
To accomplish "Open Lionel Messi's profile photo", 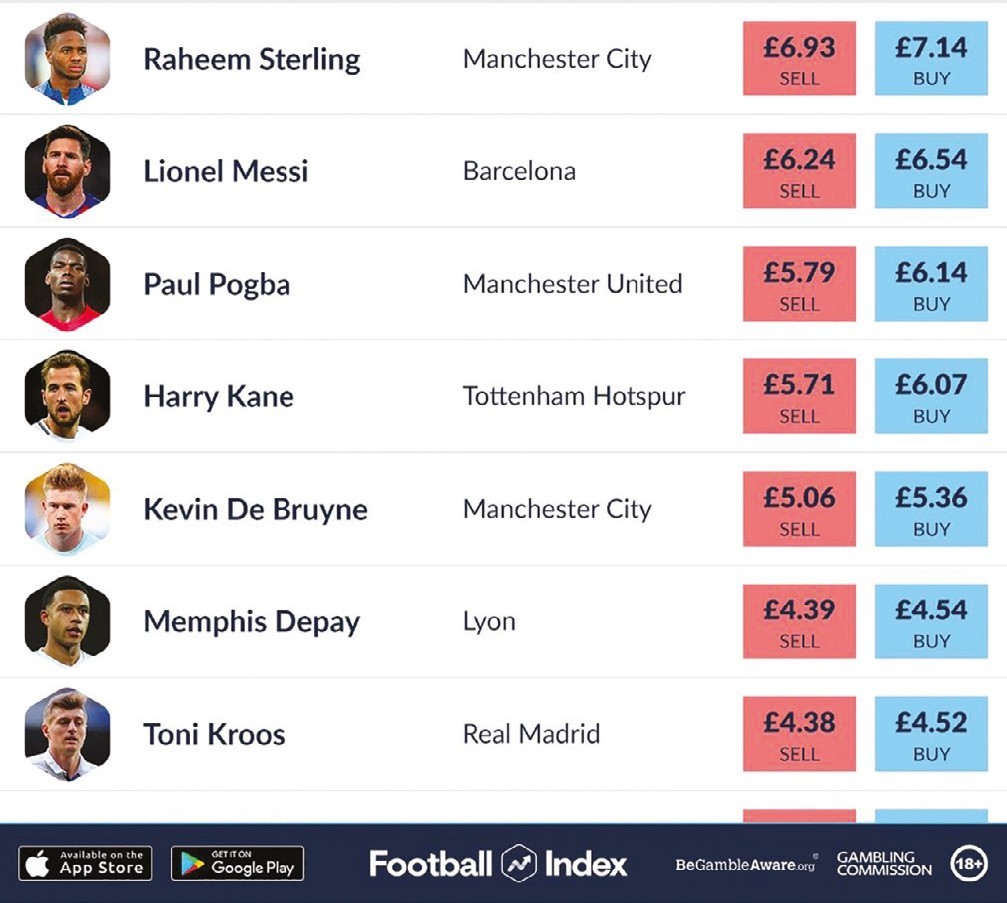I will point(67,171).
